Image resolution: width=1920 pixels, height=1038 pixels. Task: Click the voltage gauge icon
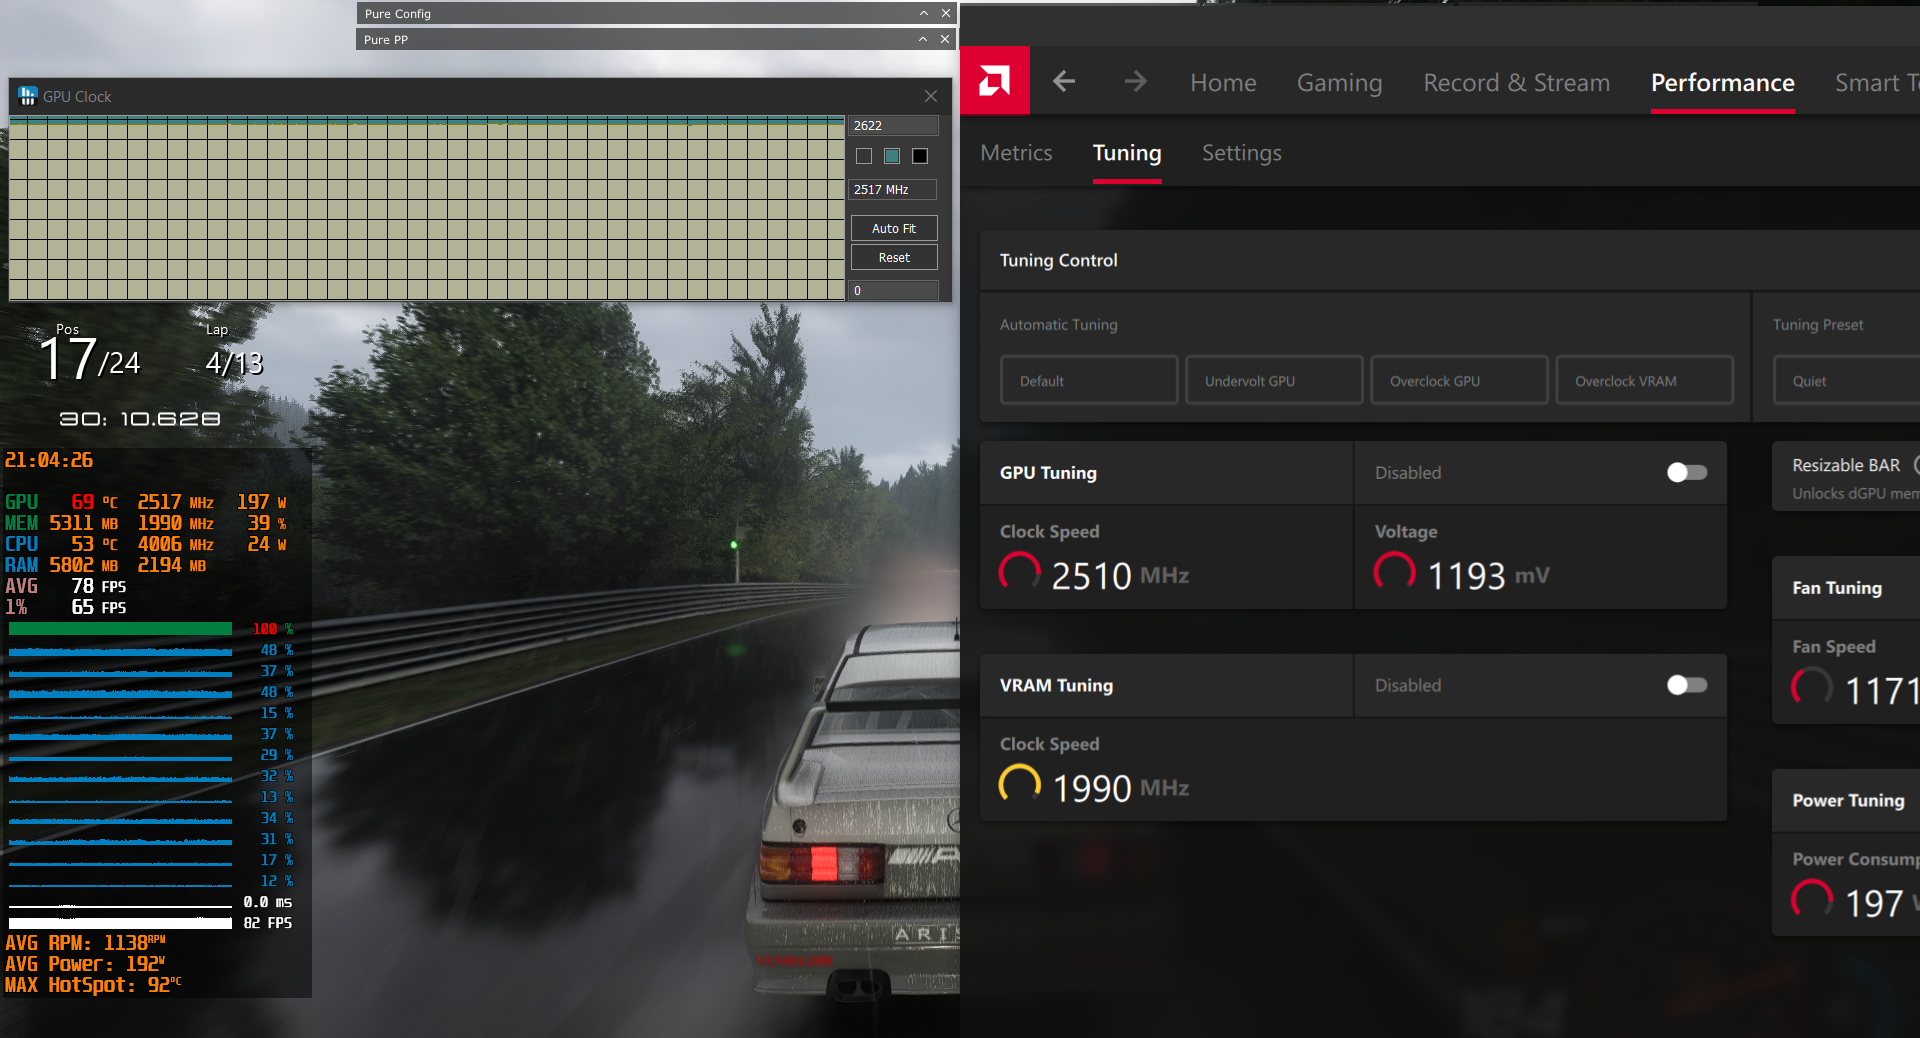pyautogui.click(x=1395, y=573)
